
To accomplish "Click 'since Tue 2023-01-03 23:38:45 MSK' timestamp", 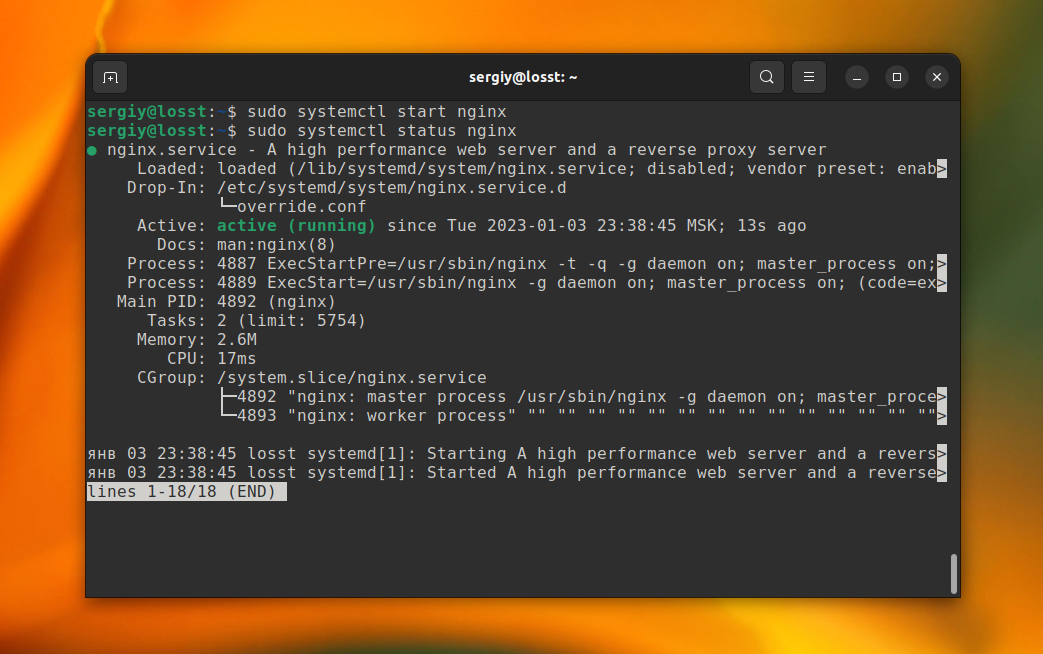I will click(551, 226).
